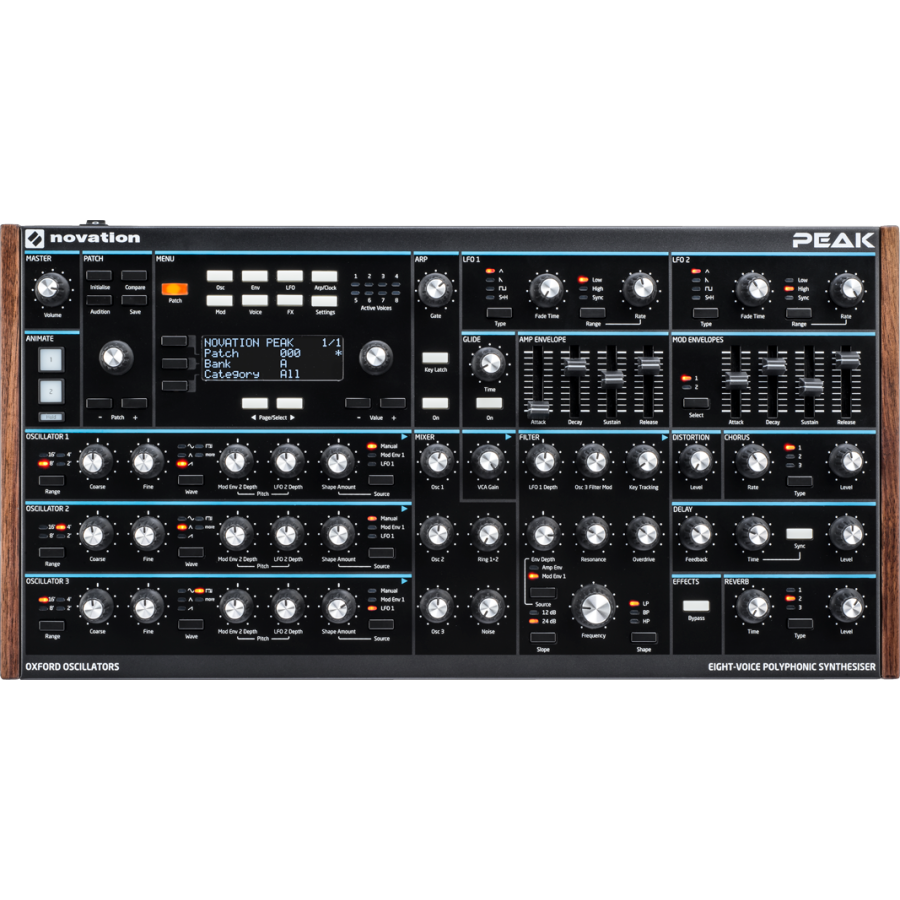The width and height of the screenshot is (900, 900).
Task: Click the patch select knob
Action: 116,356
